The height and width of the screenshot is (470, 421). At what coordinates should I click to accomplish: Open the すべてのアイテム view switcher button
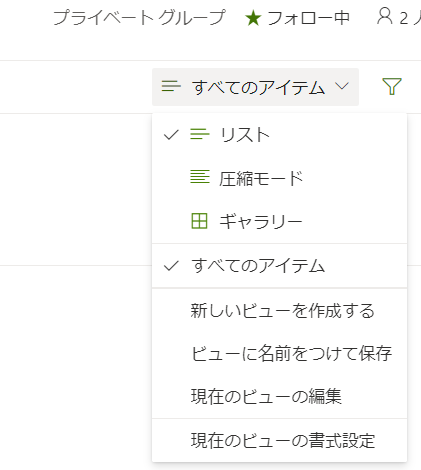pos(255,87)
